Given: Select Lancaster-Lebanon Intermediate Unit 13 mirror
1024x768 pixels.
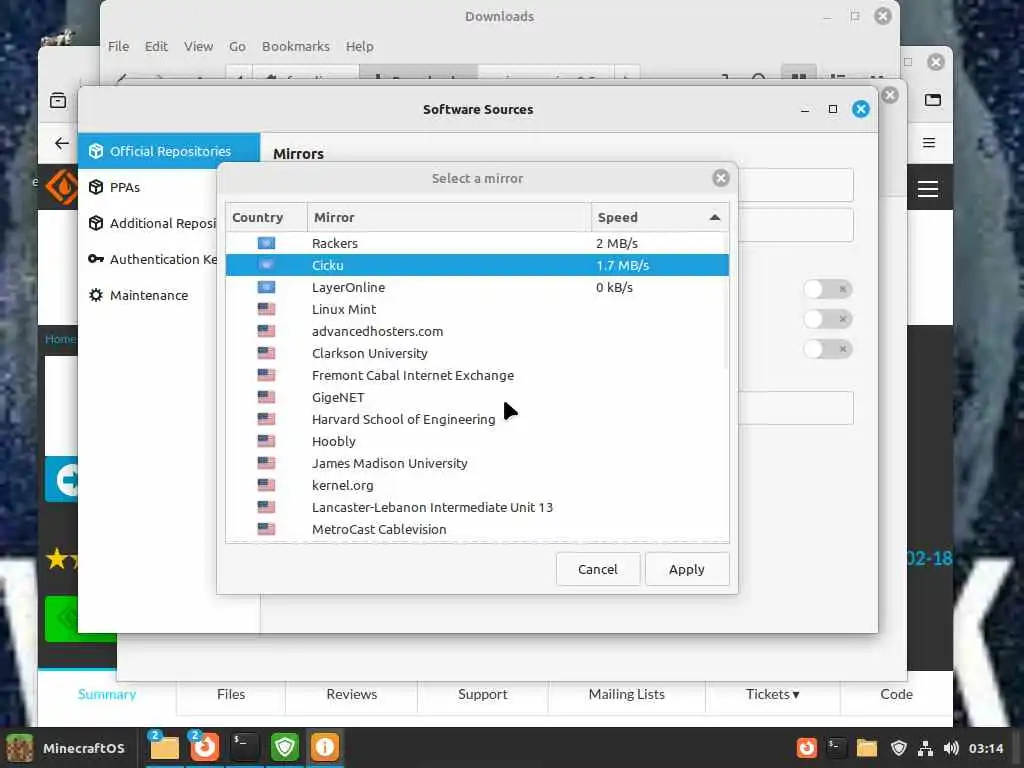Looking at the screenshot, I should (477, 507).
